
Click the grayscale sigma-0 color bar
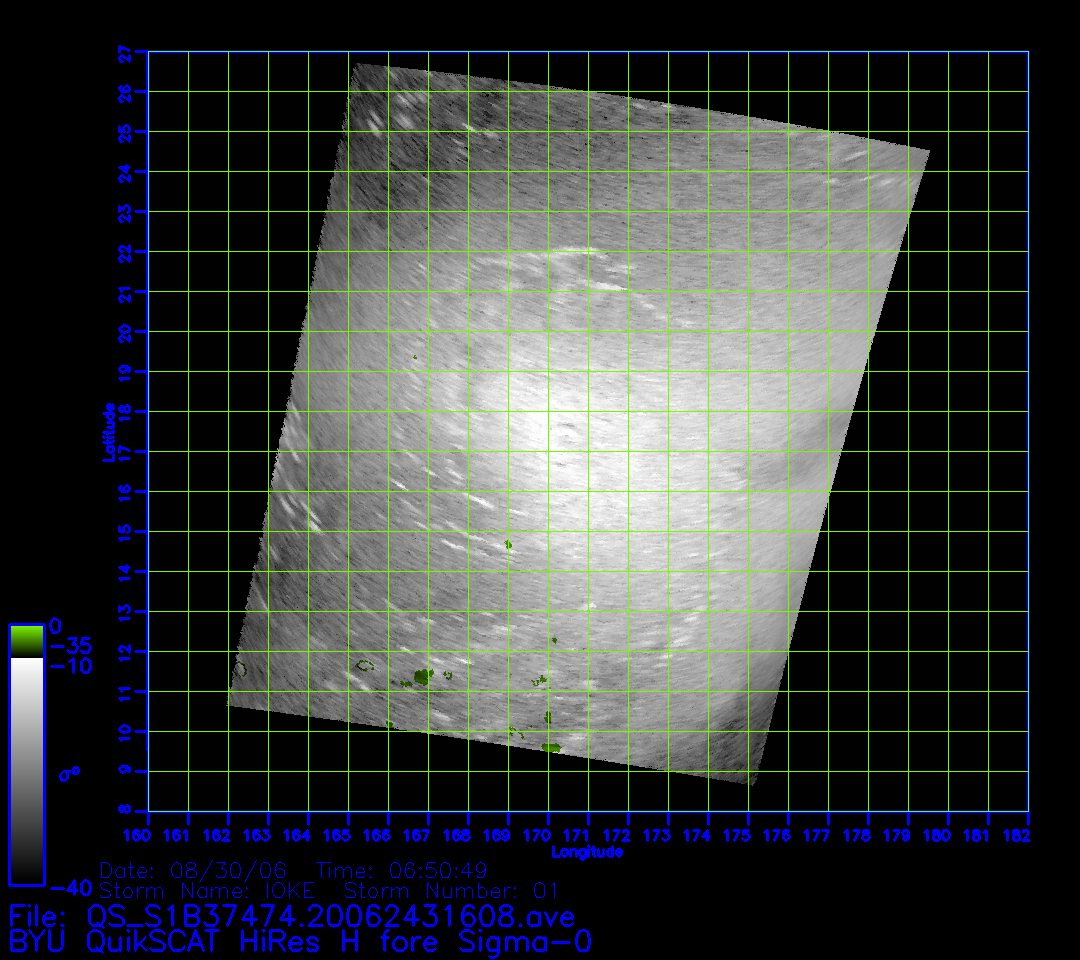tap(26, 770)
